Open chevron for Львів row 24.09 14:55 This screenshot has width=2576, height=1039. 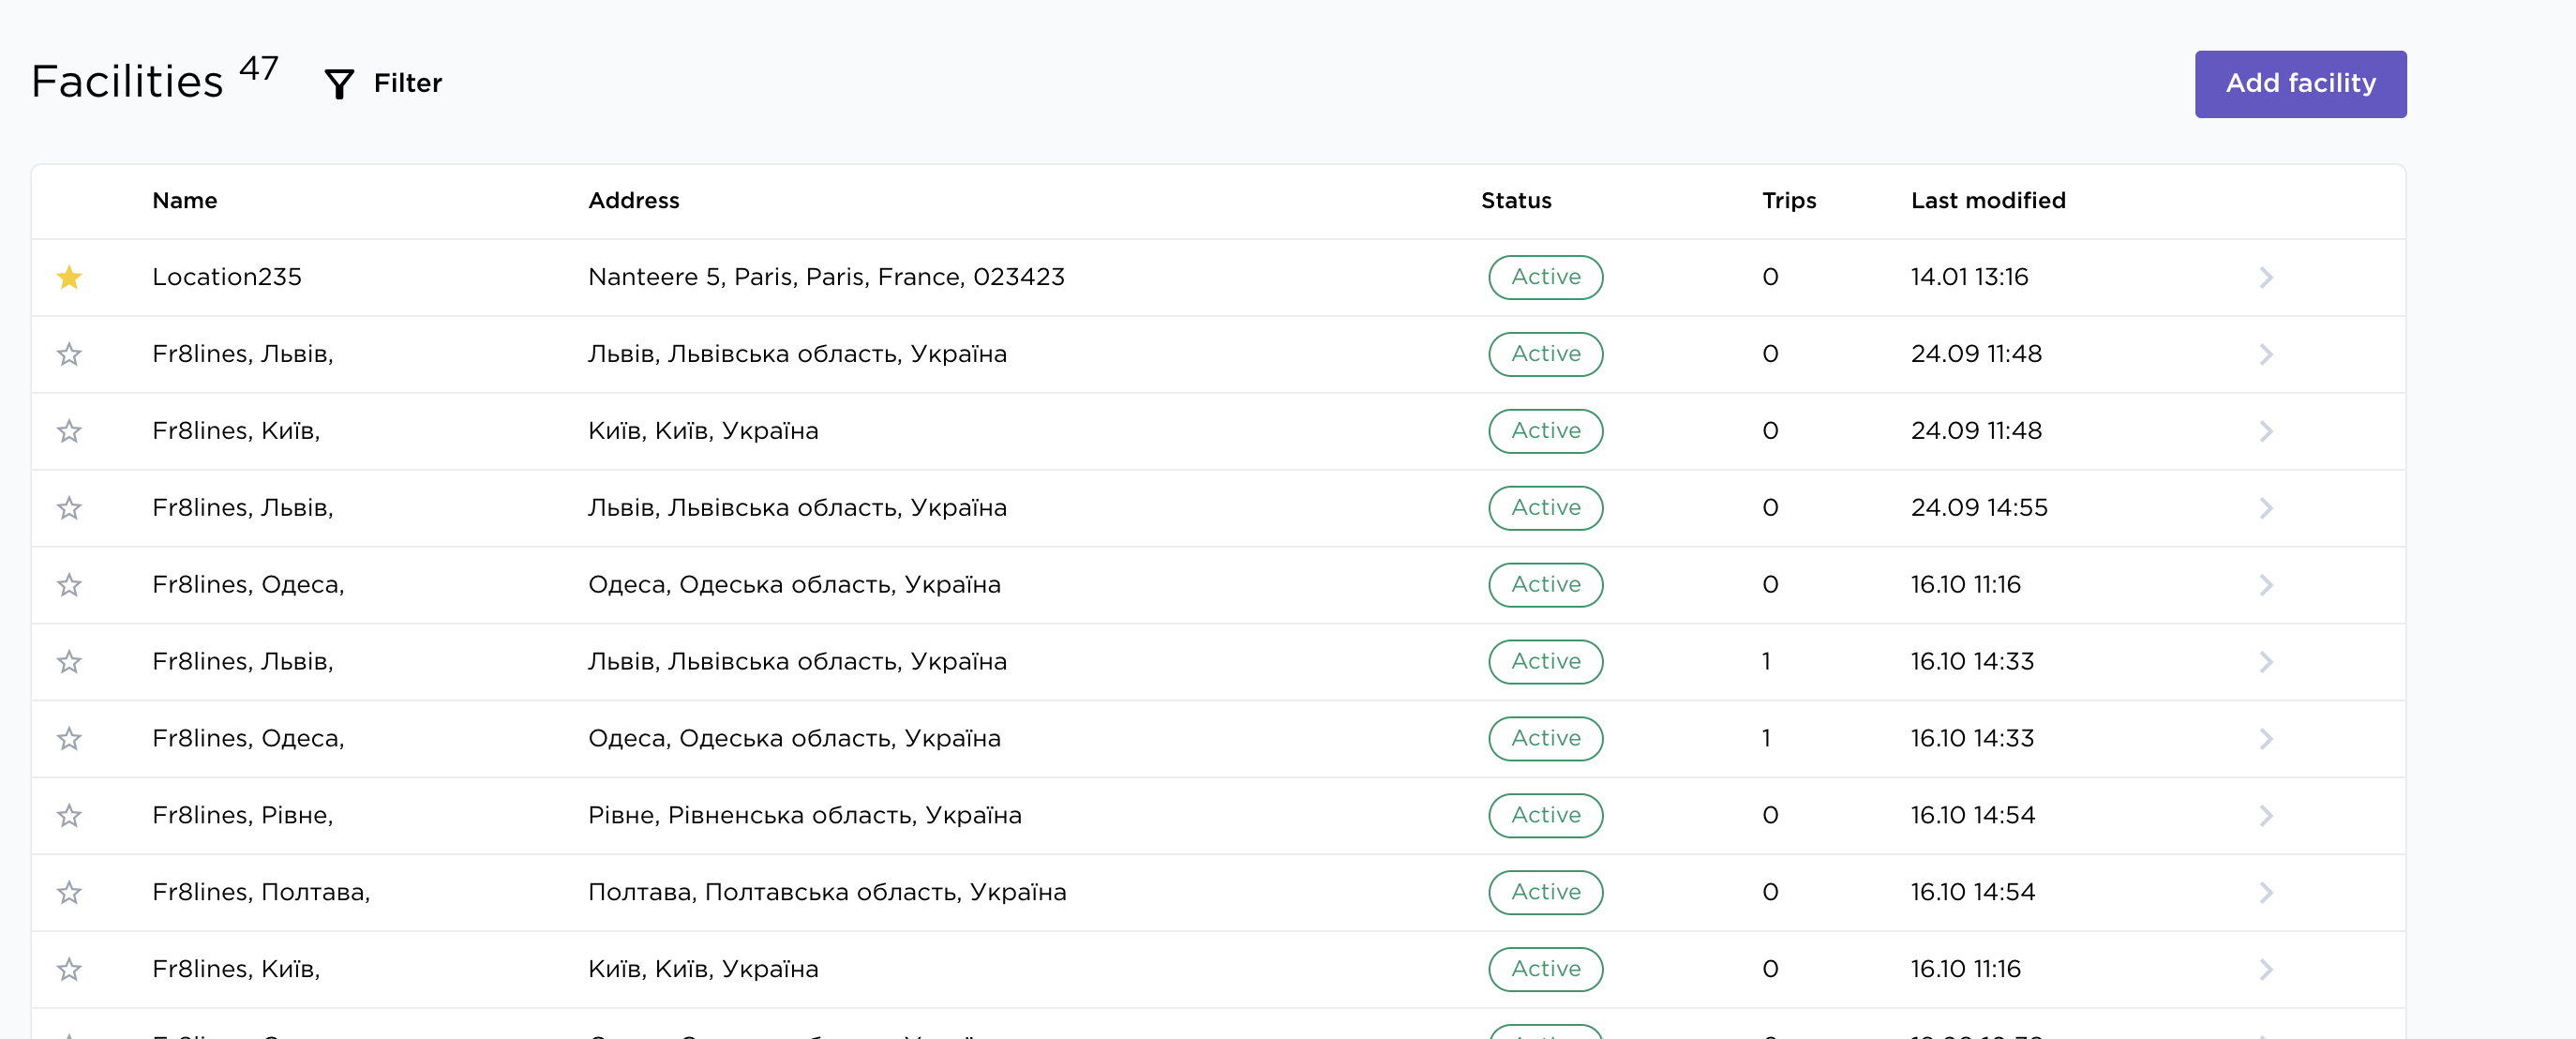[x=2266, y=508]
